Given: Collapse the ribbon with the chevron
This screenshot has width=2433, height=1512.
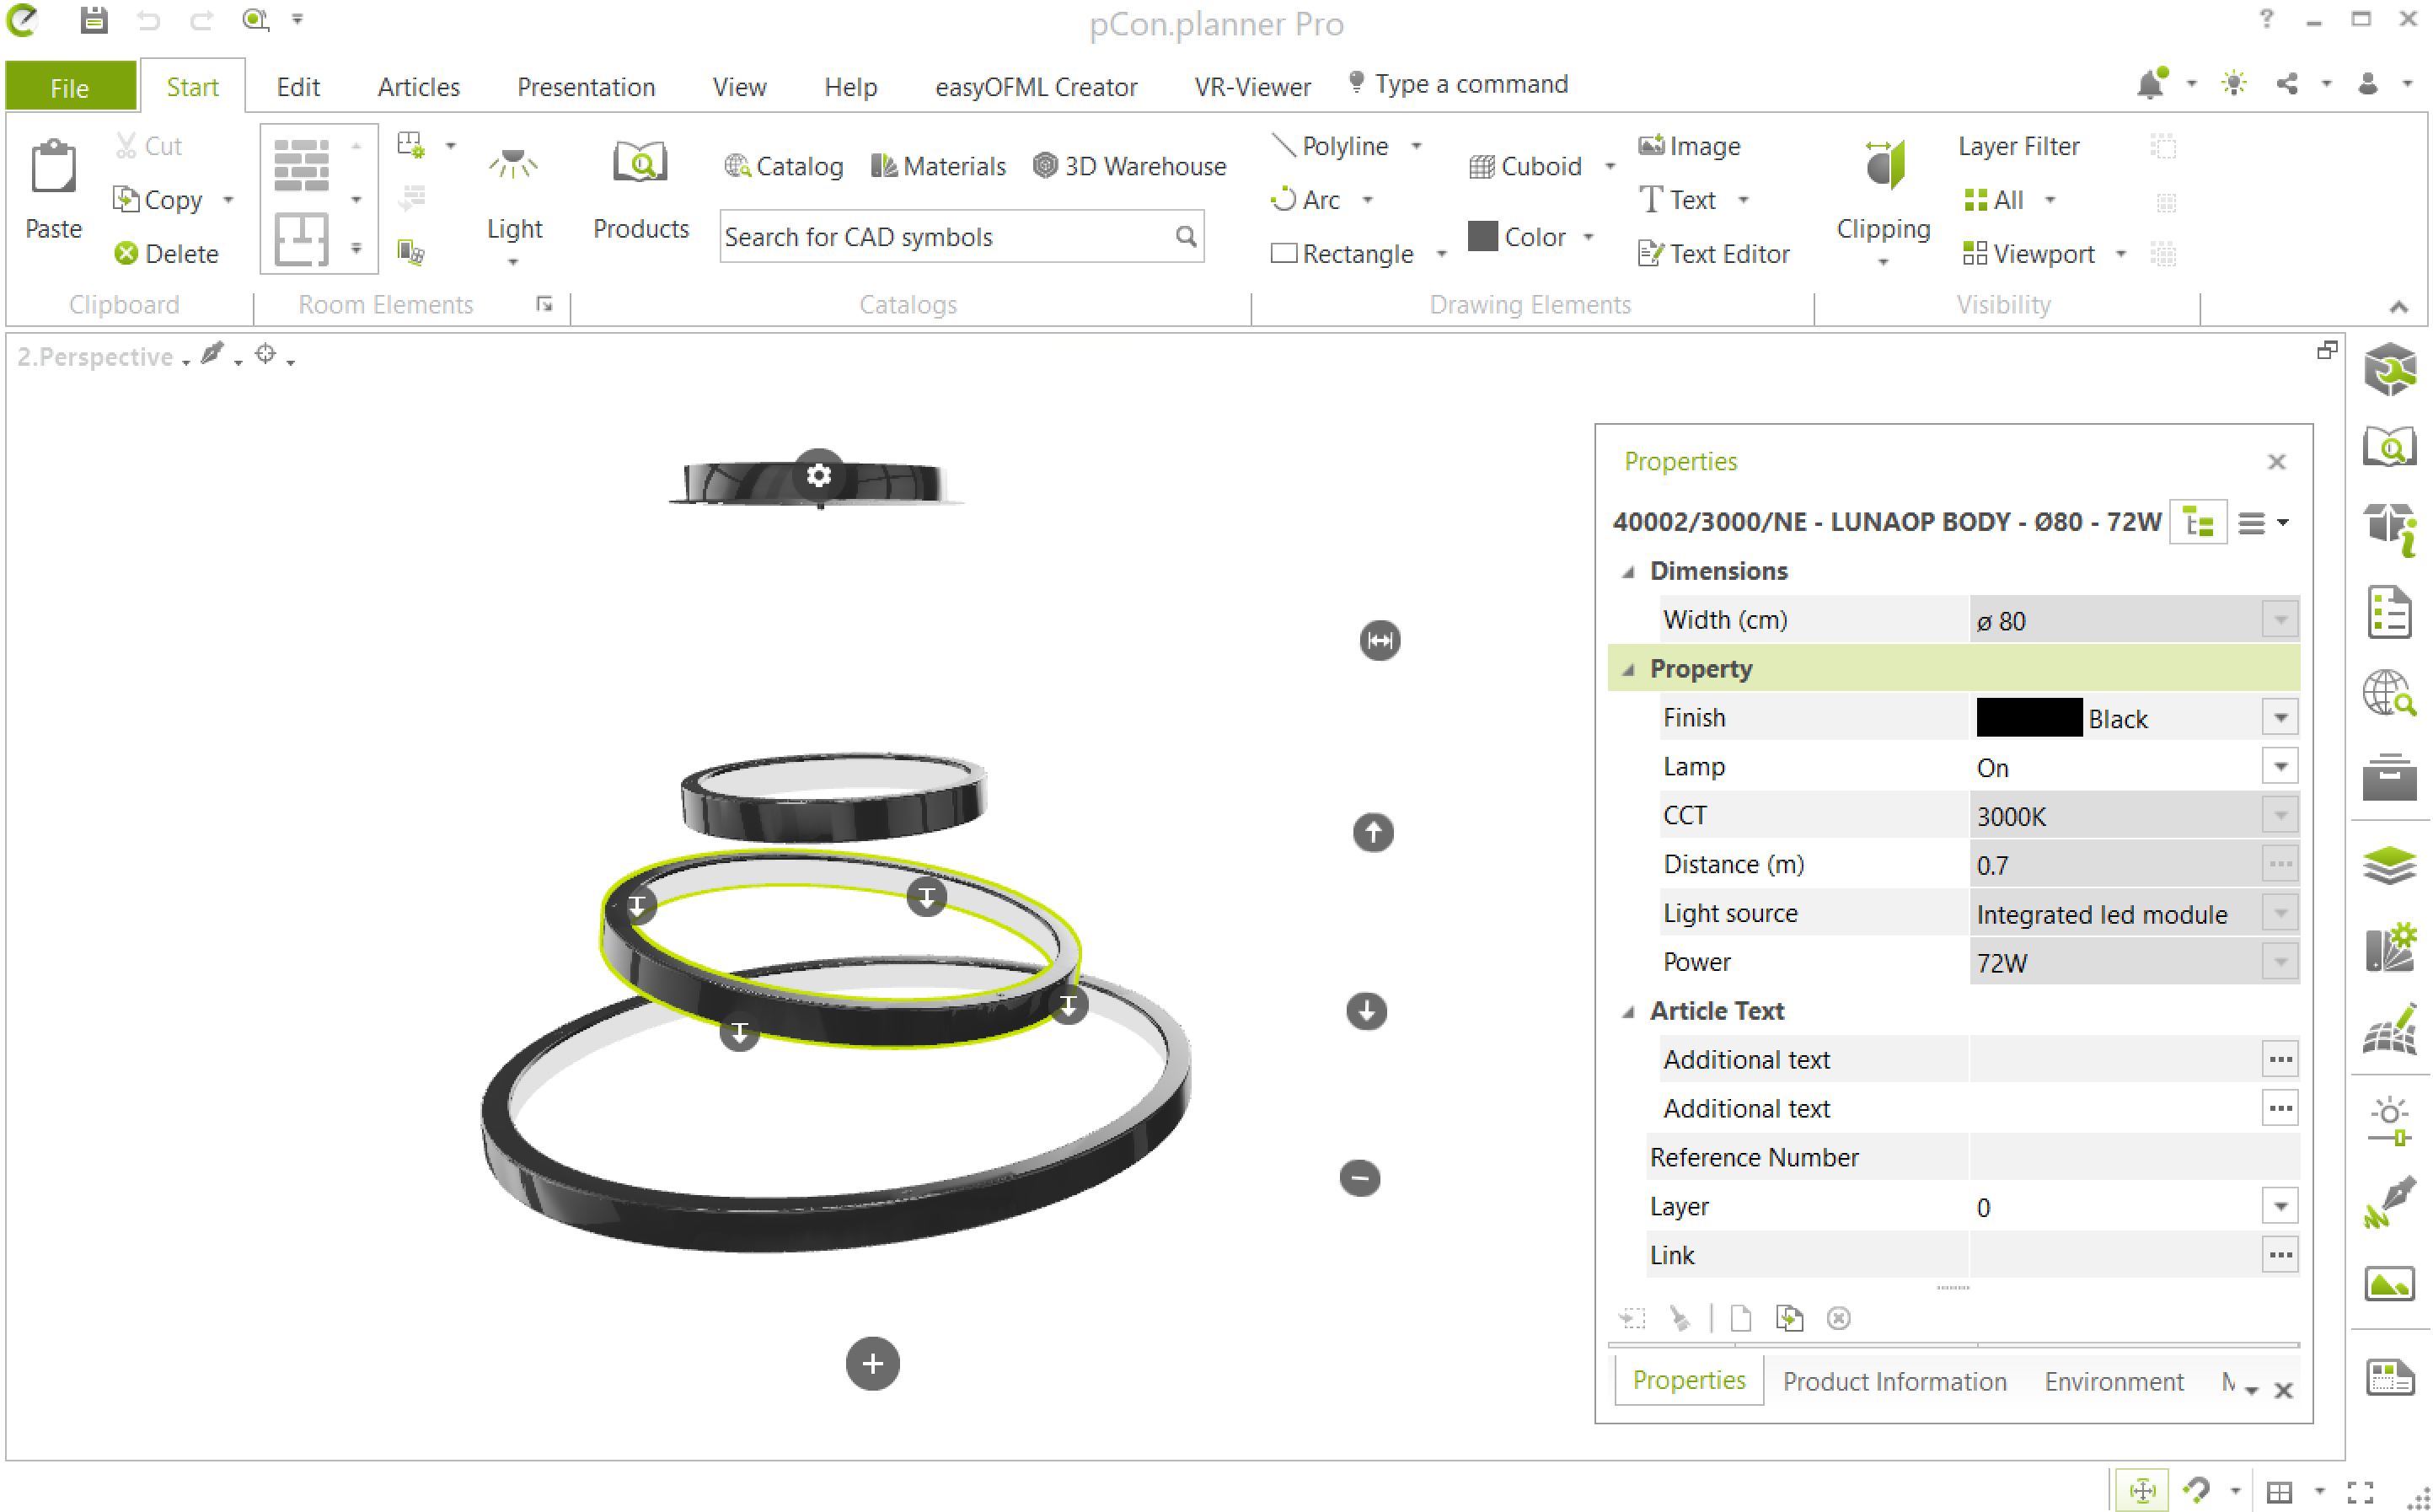Looking at the screenshot, I should click(x=2398, y=307).
